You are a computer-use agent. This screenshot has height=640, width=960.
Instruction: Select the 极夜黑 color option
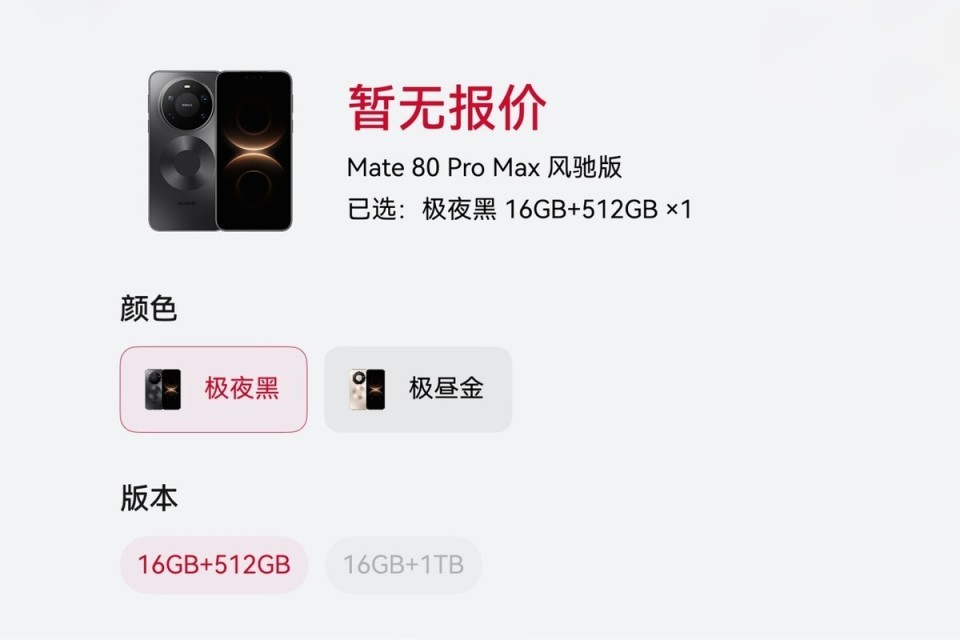pos(214,390)
